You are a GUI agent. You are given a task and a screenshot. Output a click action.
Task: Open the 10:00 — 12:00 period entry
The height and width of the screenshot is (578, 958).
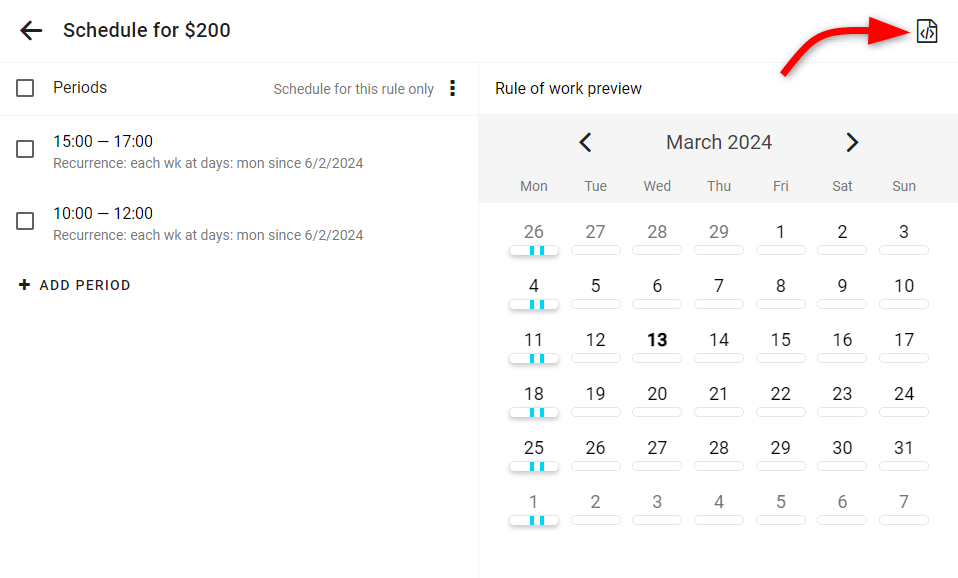tap(208, 224)
